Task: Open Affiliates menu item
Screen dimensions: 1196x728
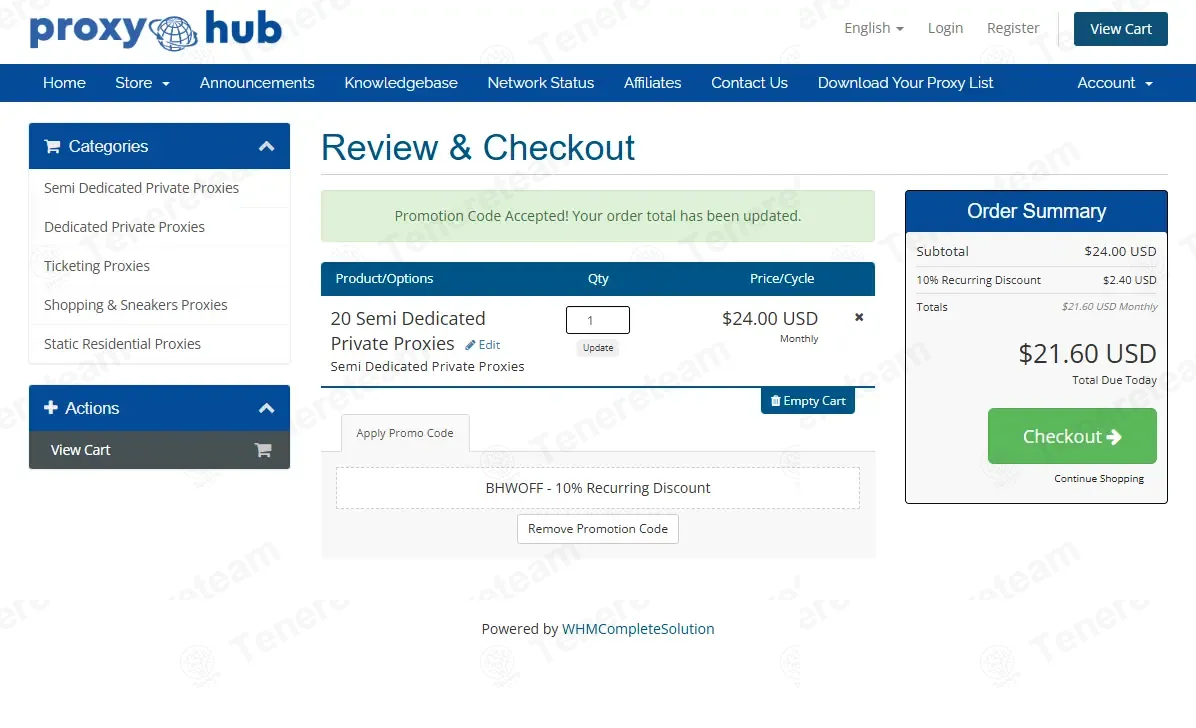Action: pos(652,83)
